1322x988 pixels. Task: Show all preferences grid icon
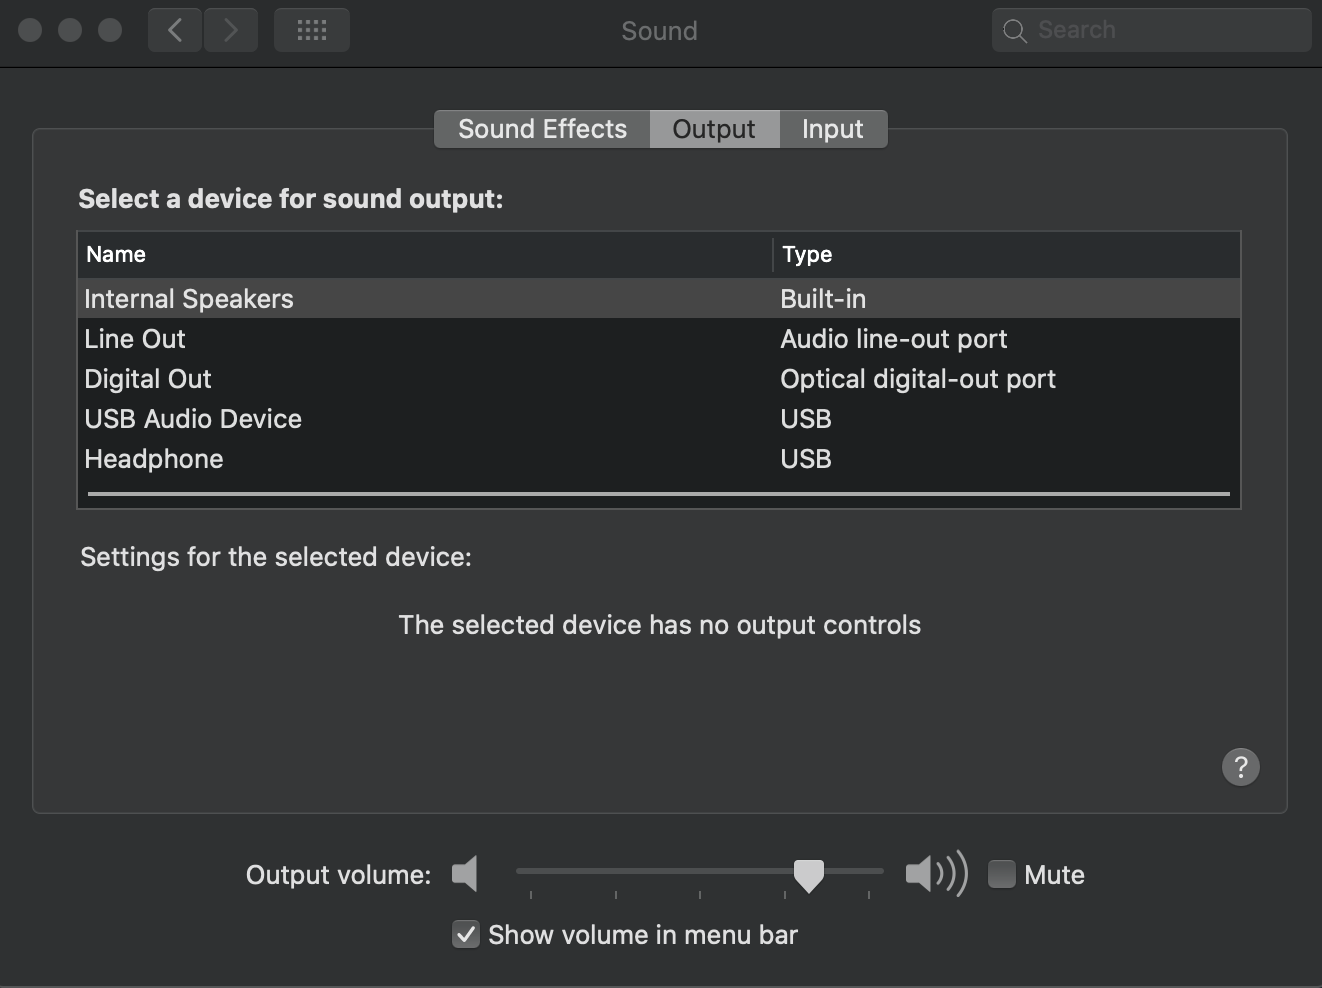click(x=311, y=30)
